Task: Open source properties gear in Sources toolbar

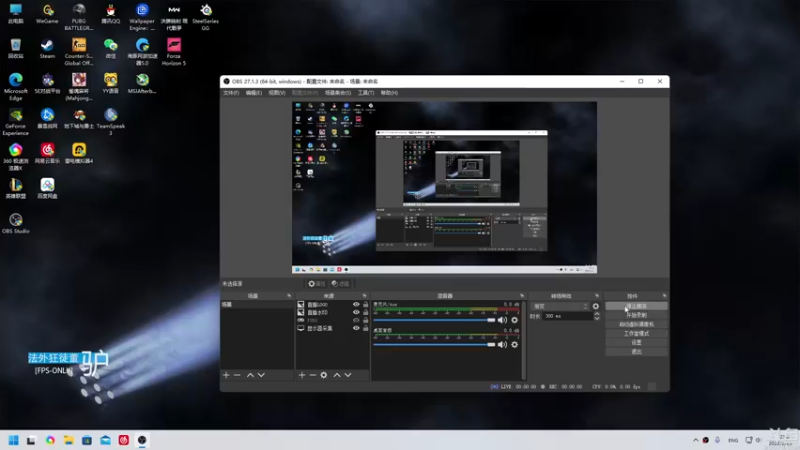Action: pos(324,375)
